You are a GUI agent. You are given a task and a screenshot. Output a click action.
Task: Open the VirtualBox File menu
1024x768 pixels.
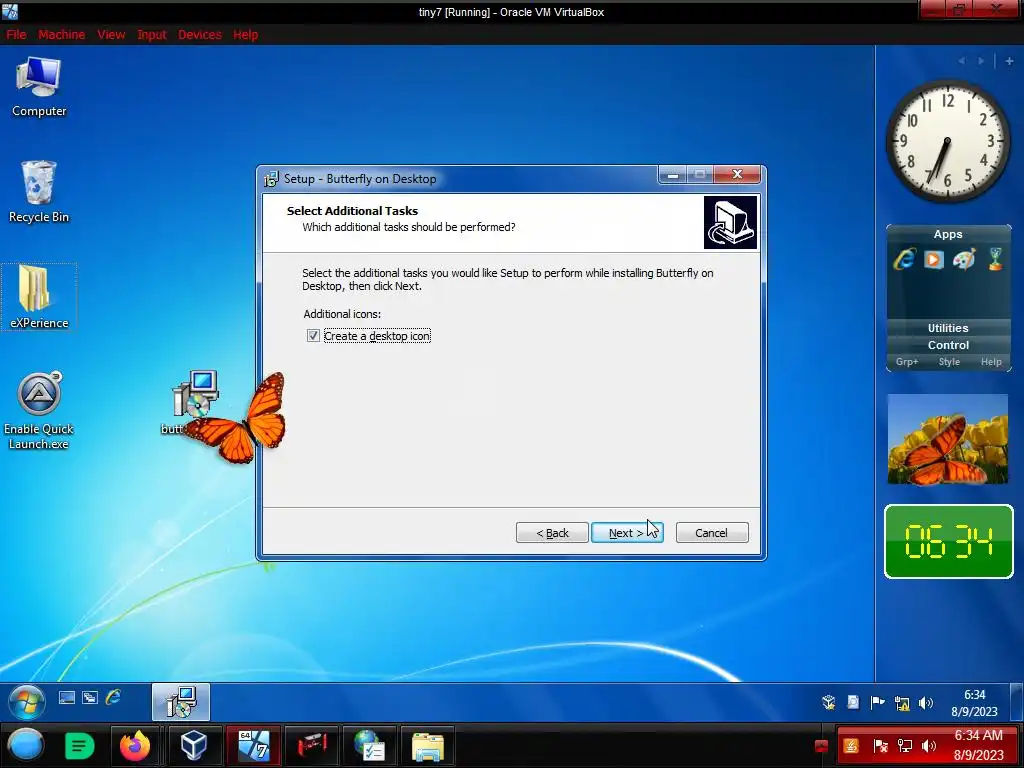click(16, 35)
